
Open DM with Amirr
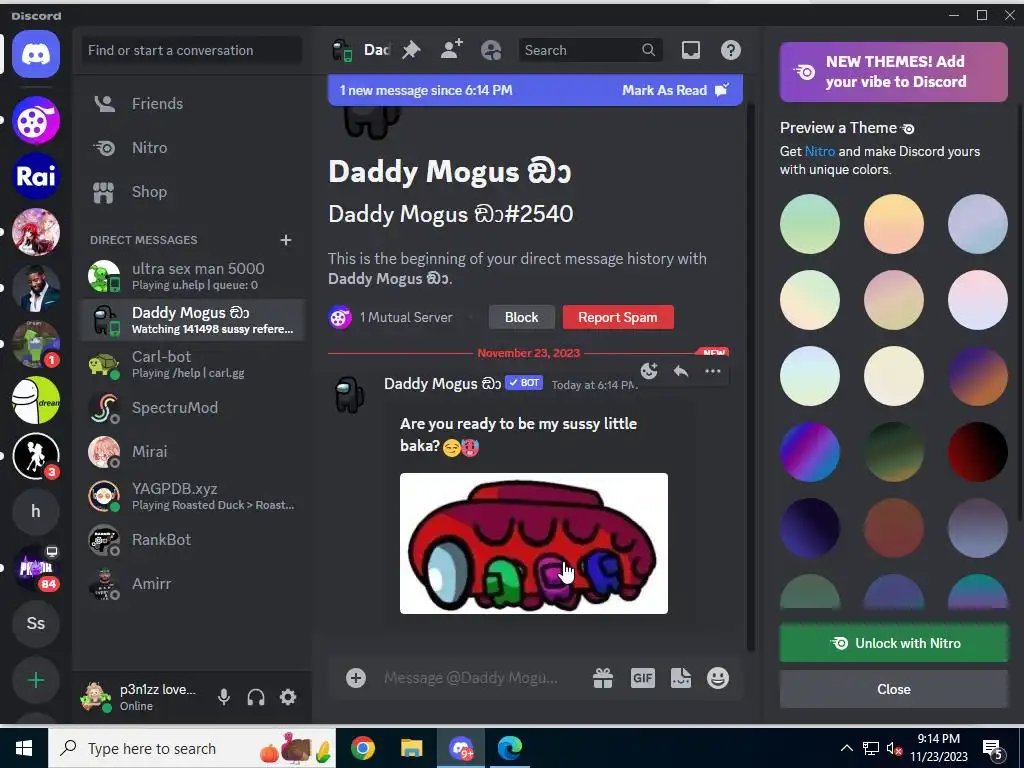tap(192, 583)
